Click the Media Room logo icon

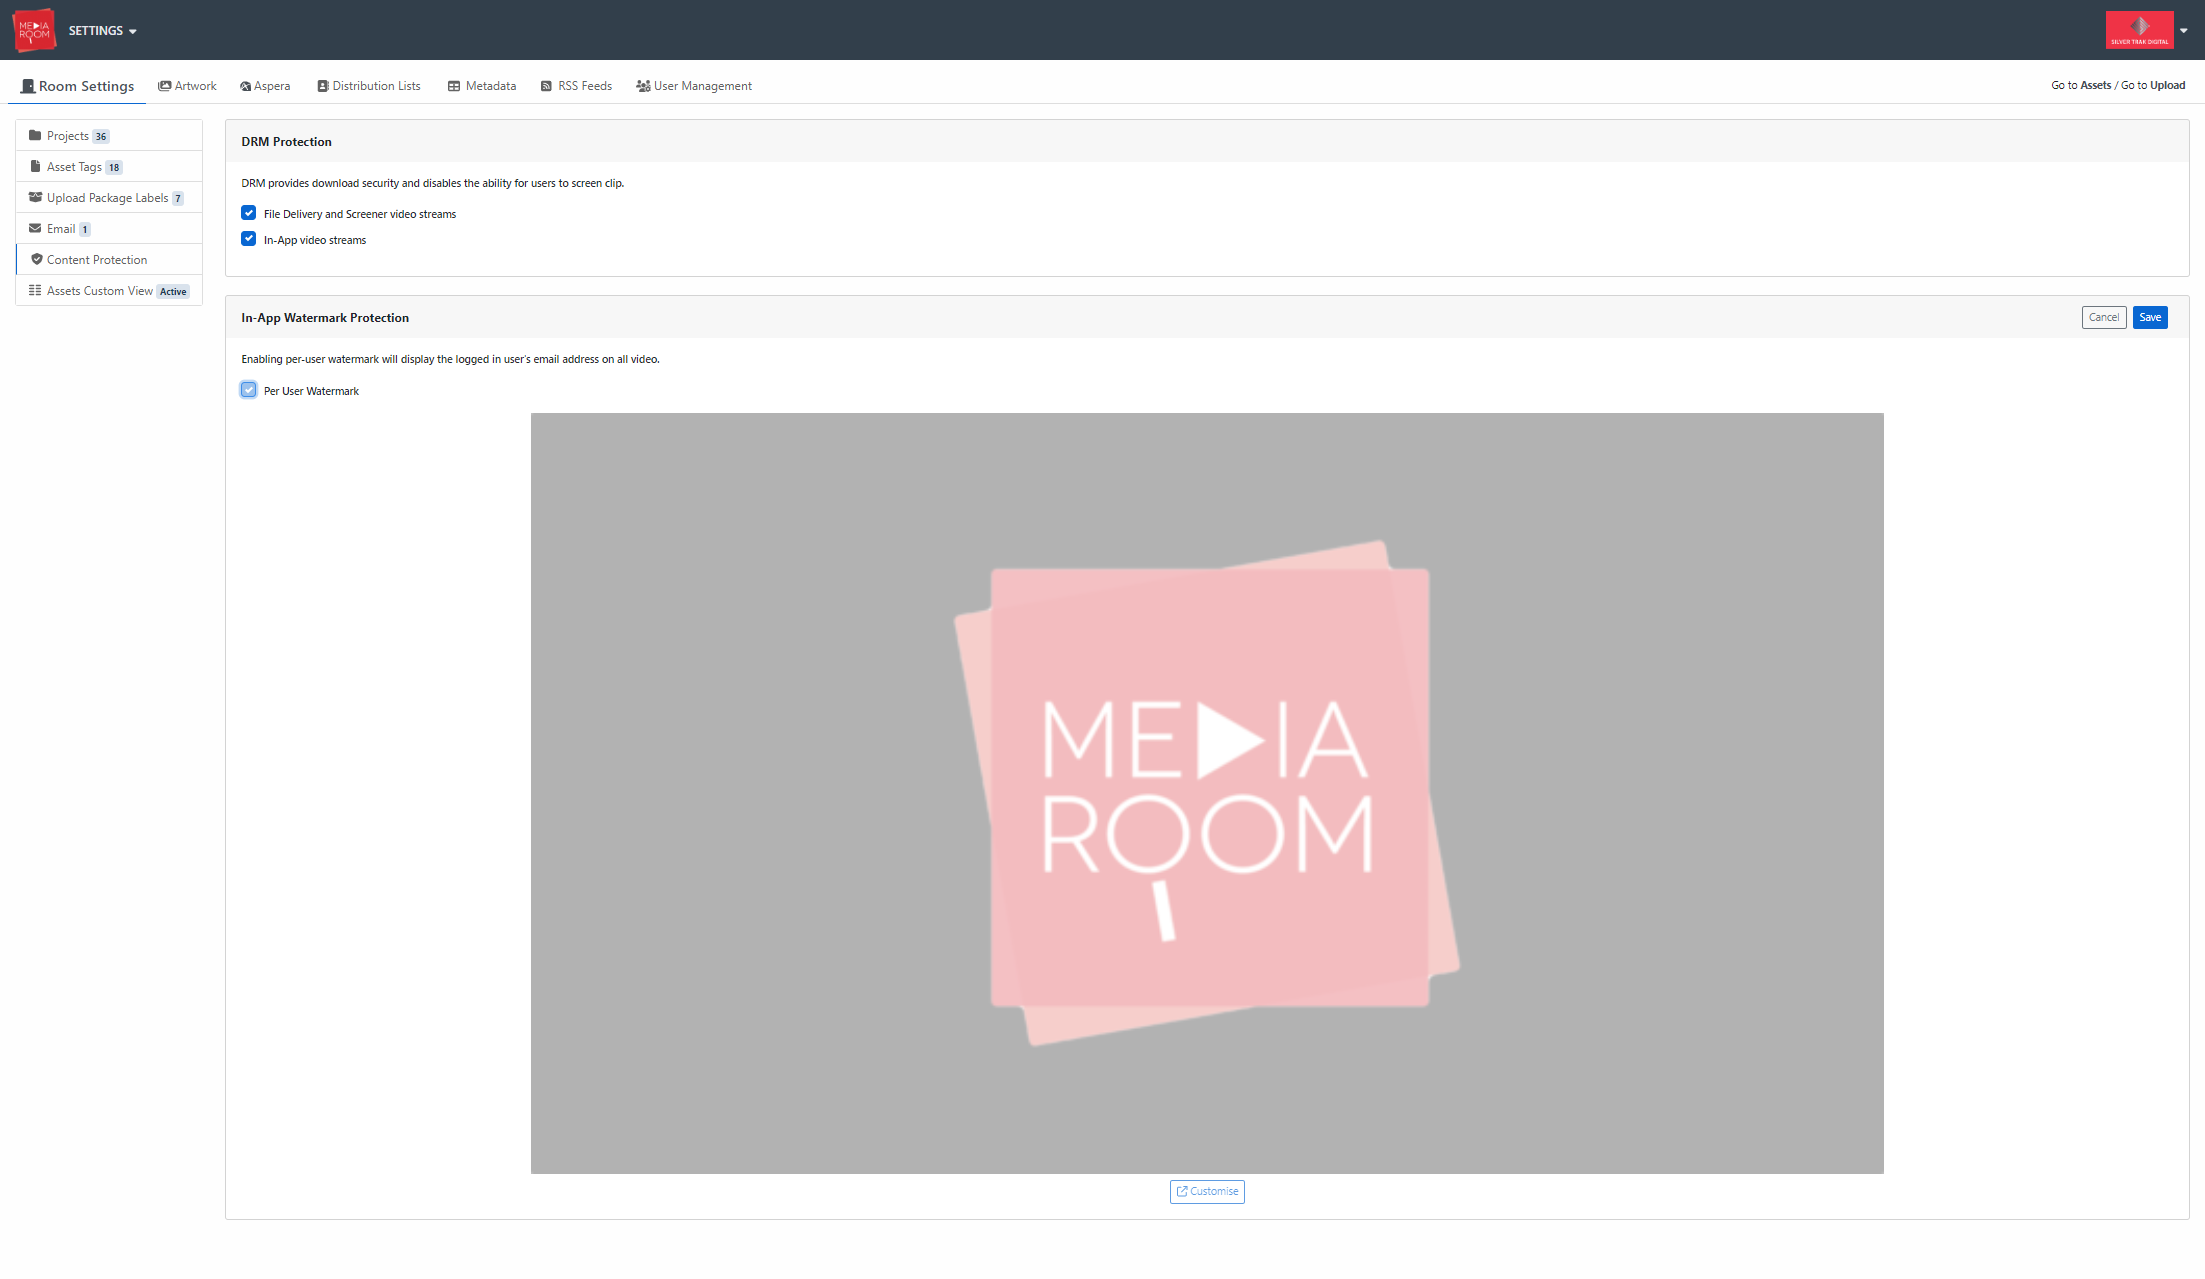pyautogui.click(x=34, y=30)
